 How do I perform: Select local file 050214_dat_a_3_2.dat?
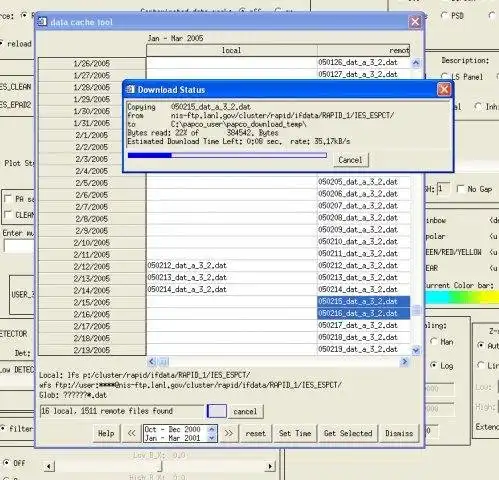tap(232, 289)
